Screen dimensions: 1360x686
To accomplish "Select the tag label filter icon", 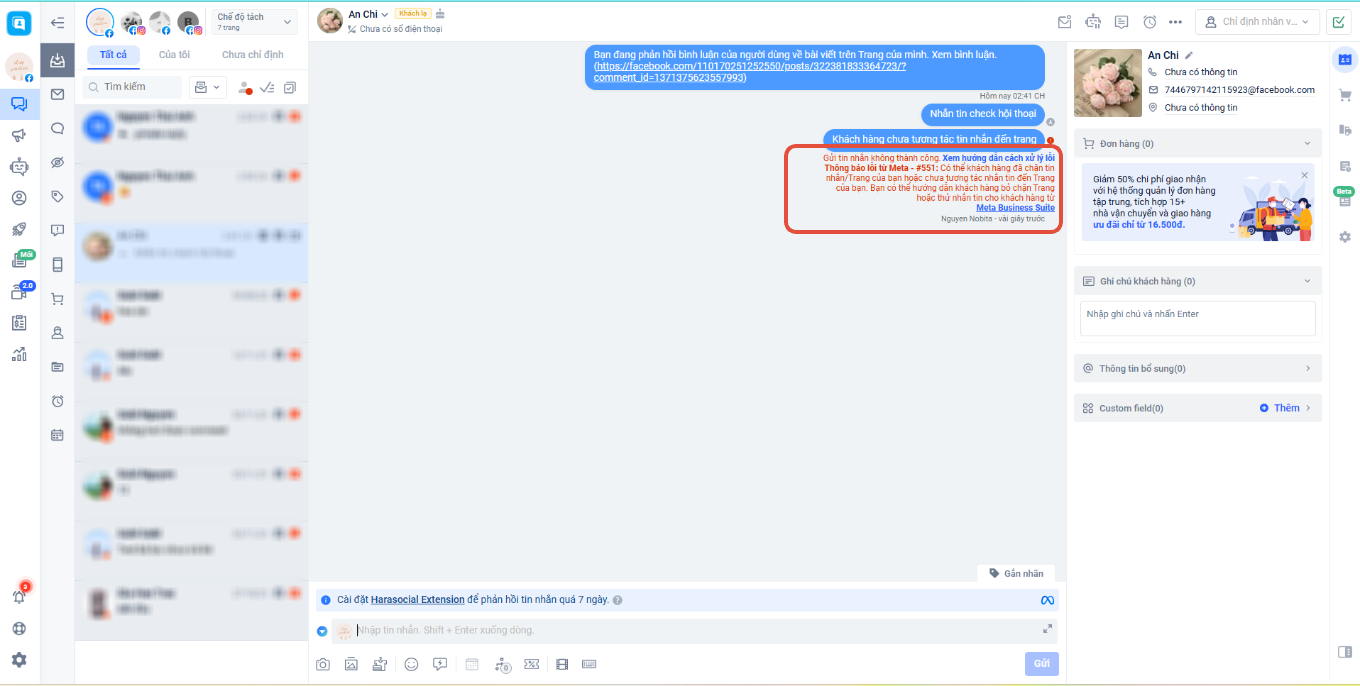I will pos(58,196).
